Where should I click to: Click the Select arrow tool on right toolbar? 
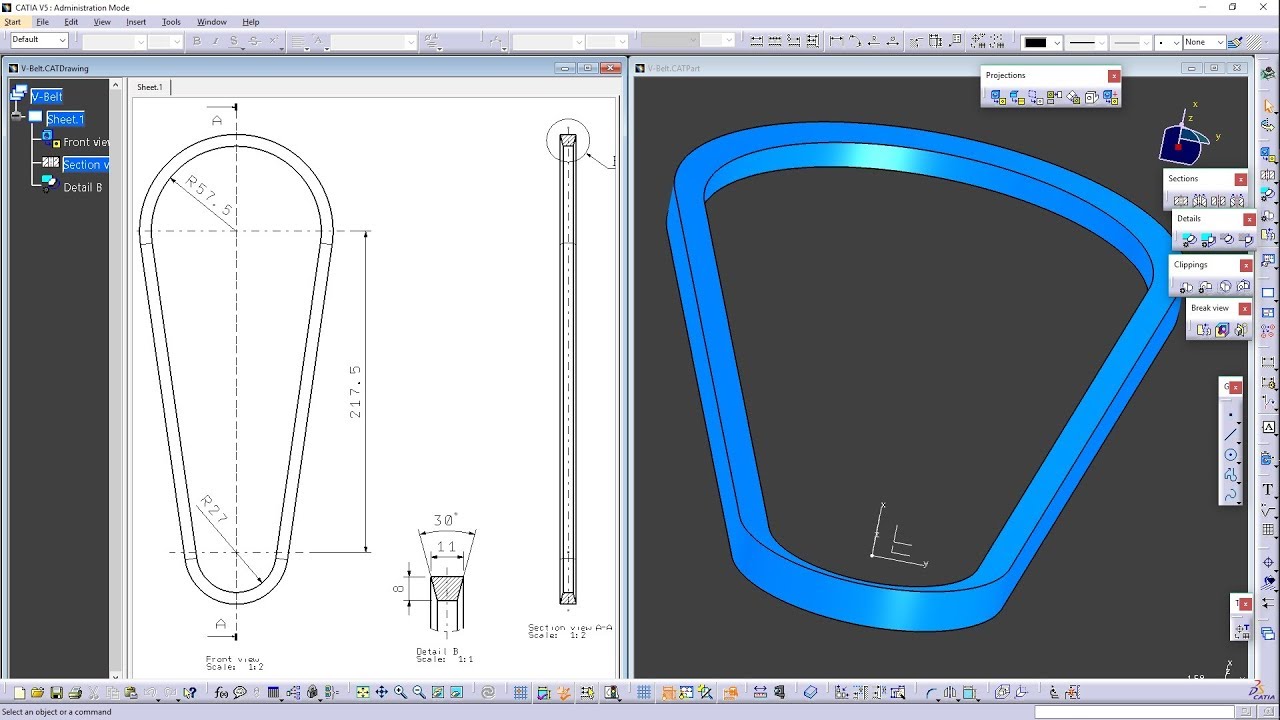1269,106
